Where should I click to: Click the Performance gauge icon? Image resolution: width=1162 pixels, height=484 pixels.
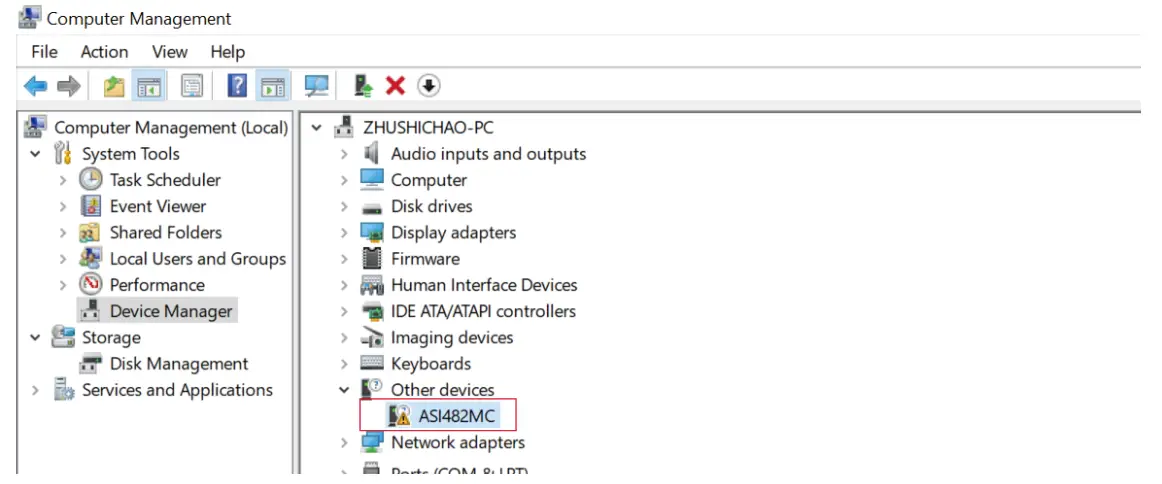click(x=90, y=285)
